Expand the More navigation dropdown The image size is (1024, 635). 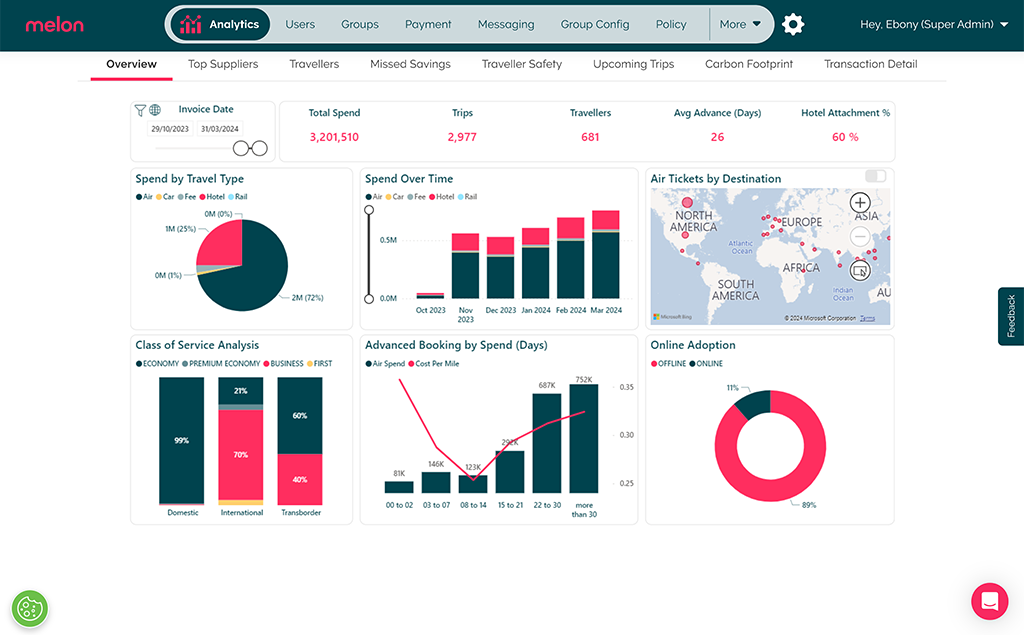coord(740,25)
